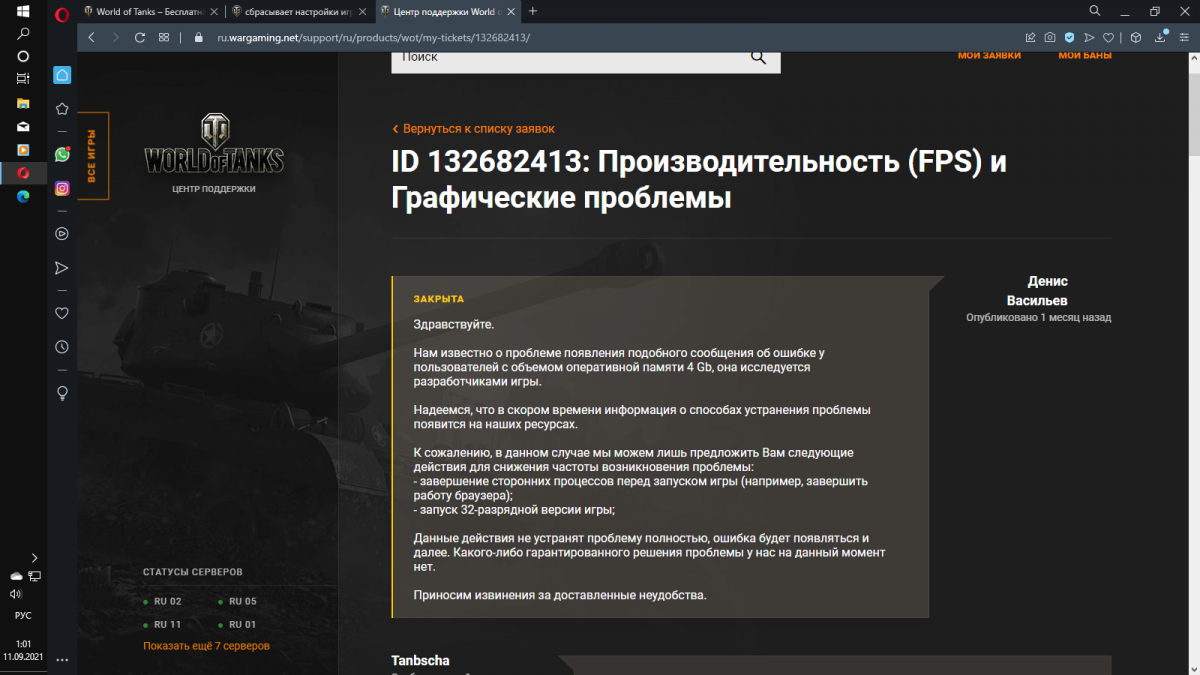1200x675 pixels.
Task: Open МОИ ЗАЯВКИ section
Action: coord(989,56)
